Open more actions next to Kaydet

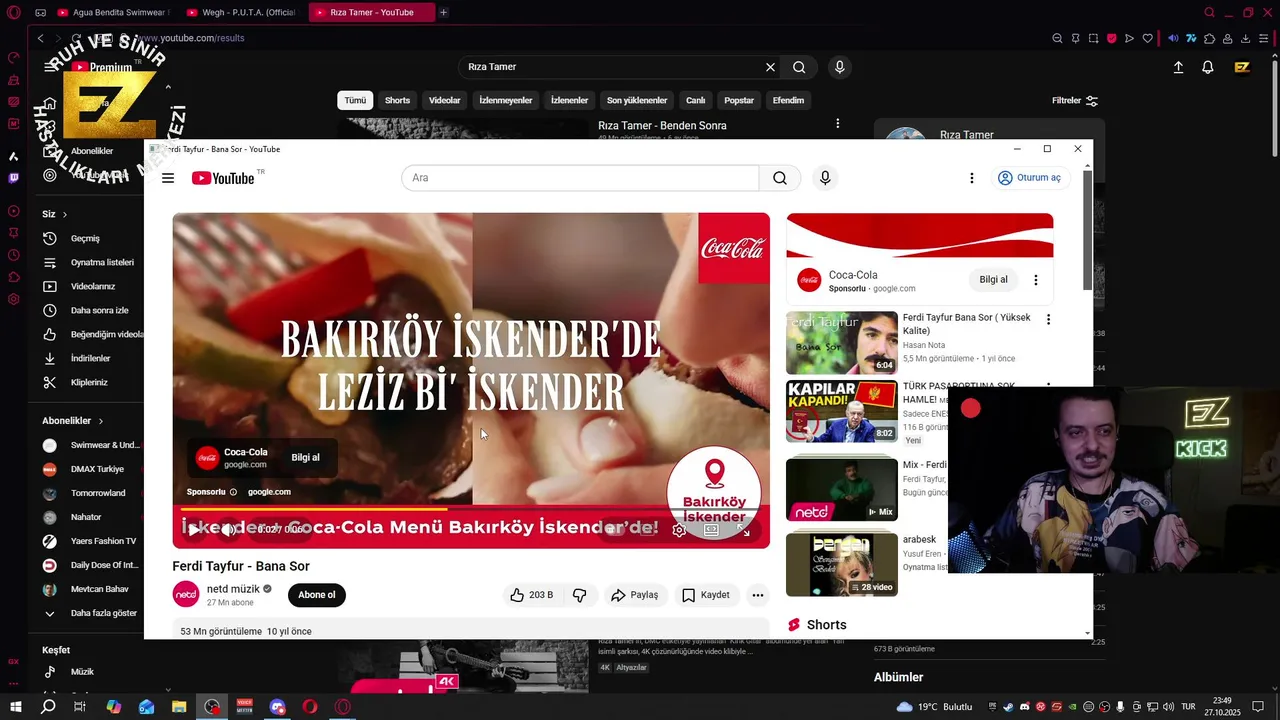758,595
